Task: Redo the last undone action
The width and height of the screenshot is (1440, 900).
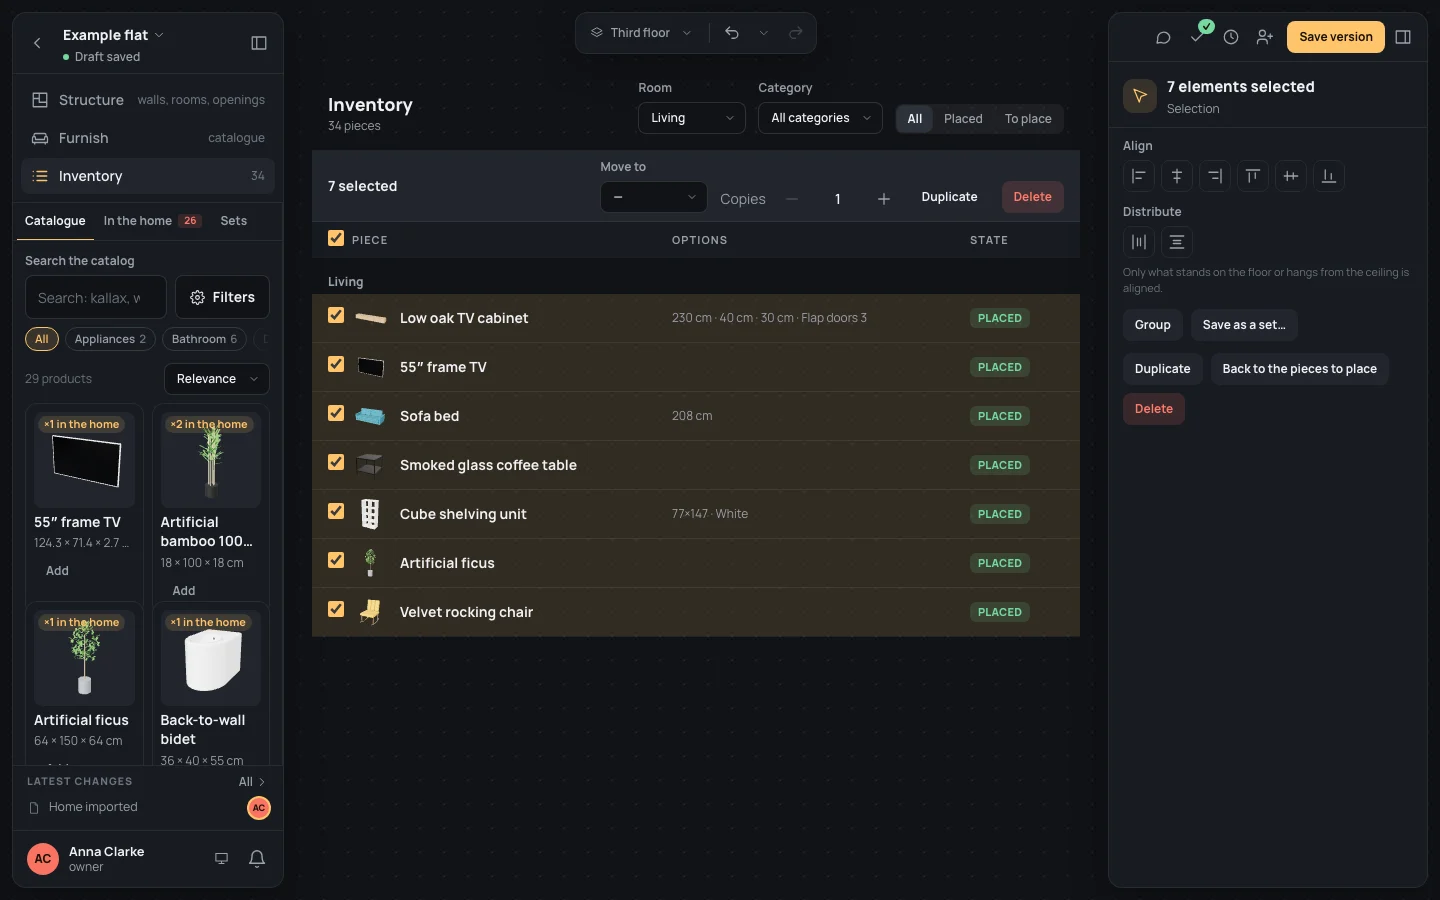Action: pyautogui.click(x=796, y=33)
